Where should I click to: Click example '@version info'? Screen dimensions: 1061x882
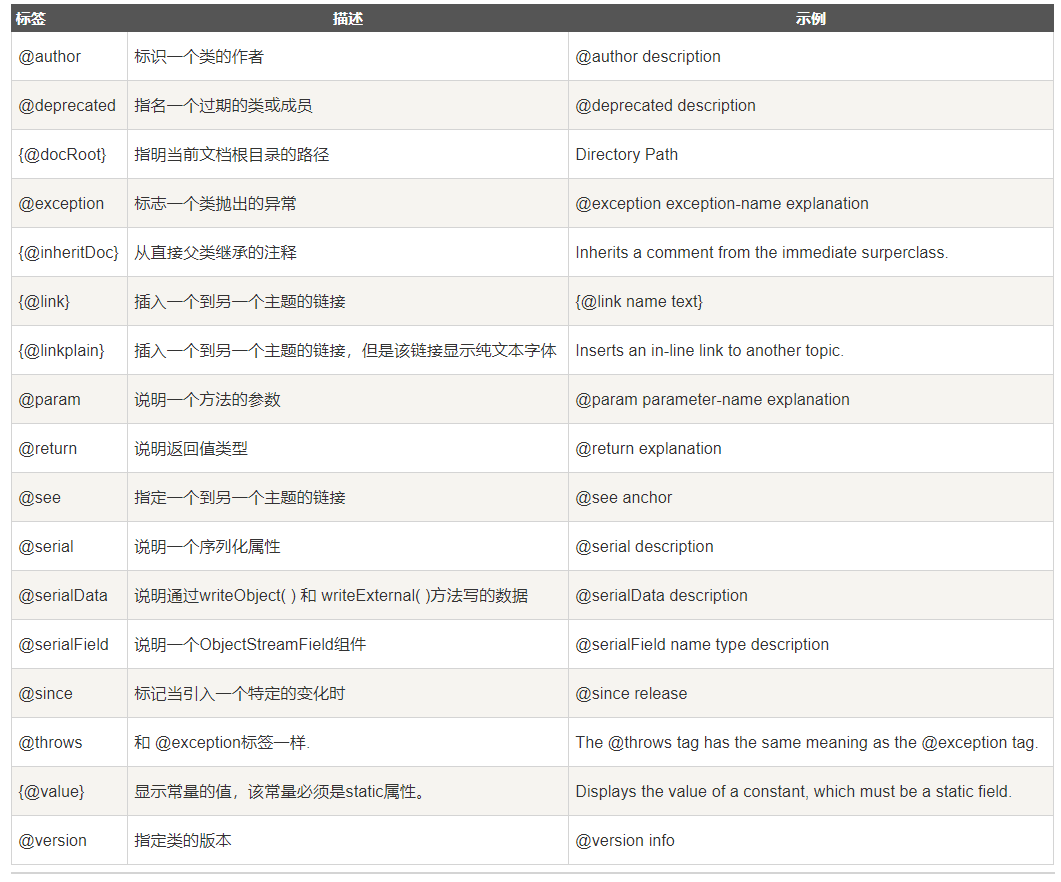pos(625,841)
